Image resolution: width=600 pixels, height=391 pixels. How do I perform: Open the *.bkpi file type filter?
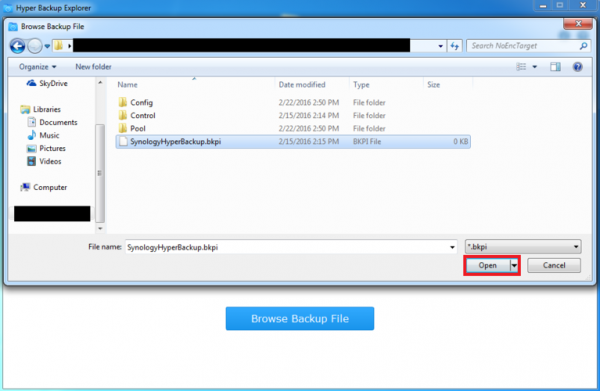pyautogui.click(x=523, y=247)
